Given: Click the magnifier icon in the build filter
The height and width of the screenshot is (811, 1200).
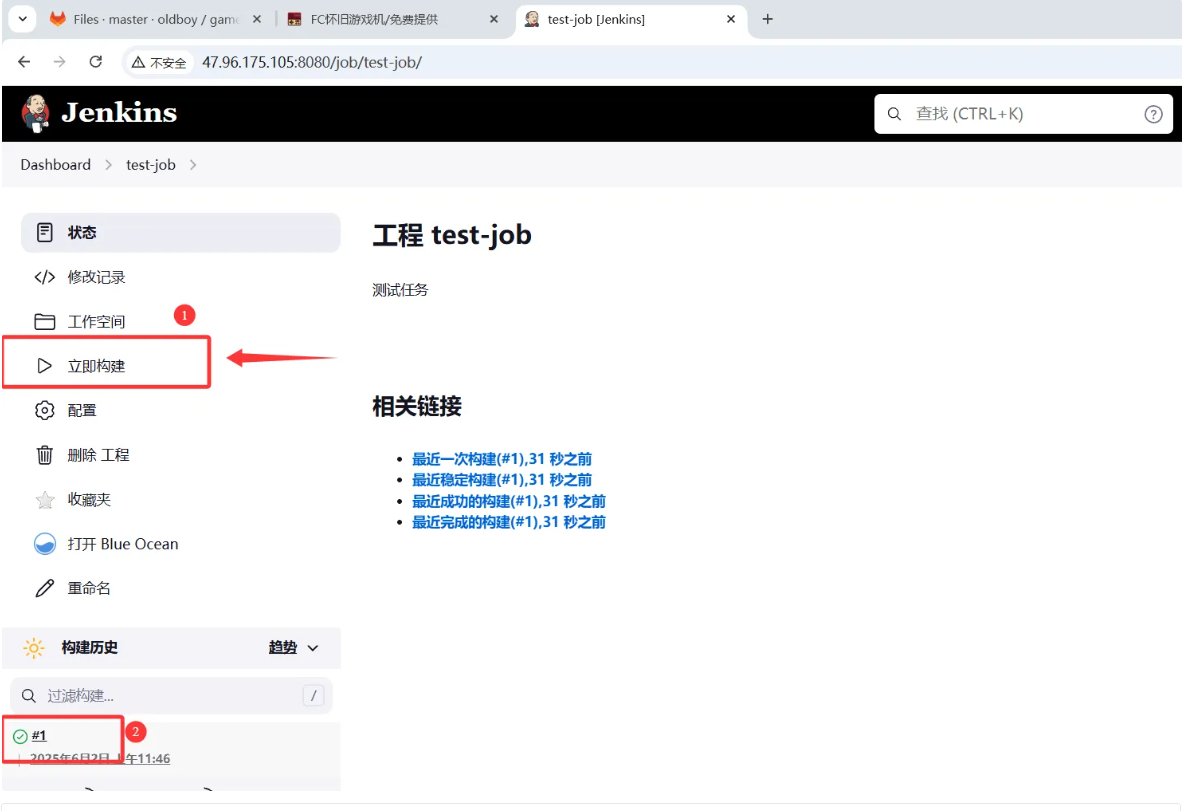Looking at the screenshot, I should (29, 695).
